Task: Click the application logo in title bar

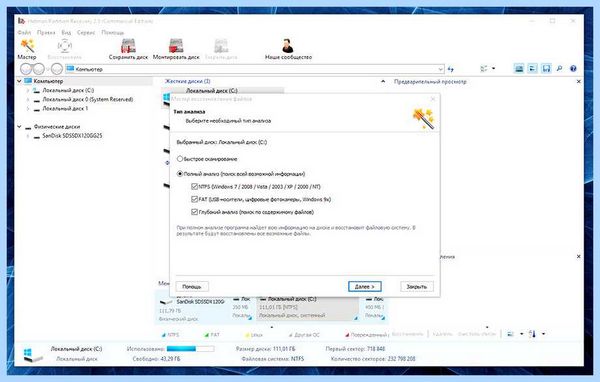Action: coord(21,21)
